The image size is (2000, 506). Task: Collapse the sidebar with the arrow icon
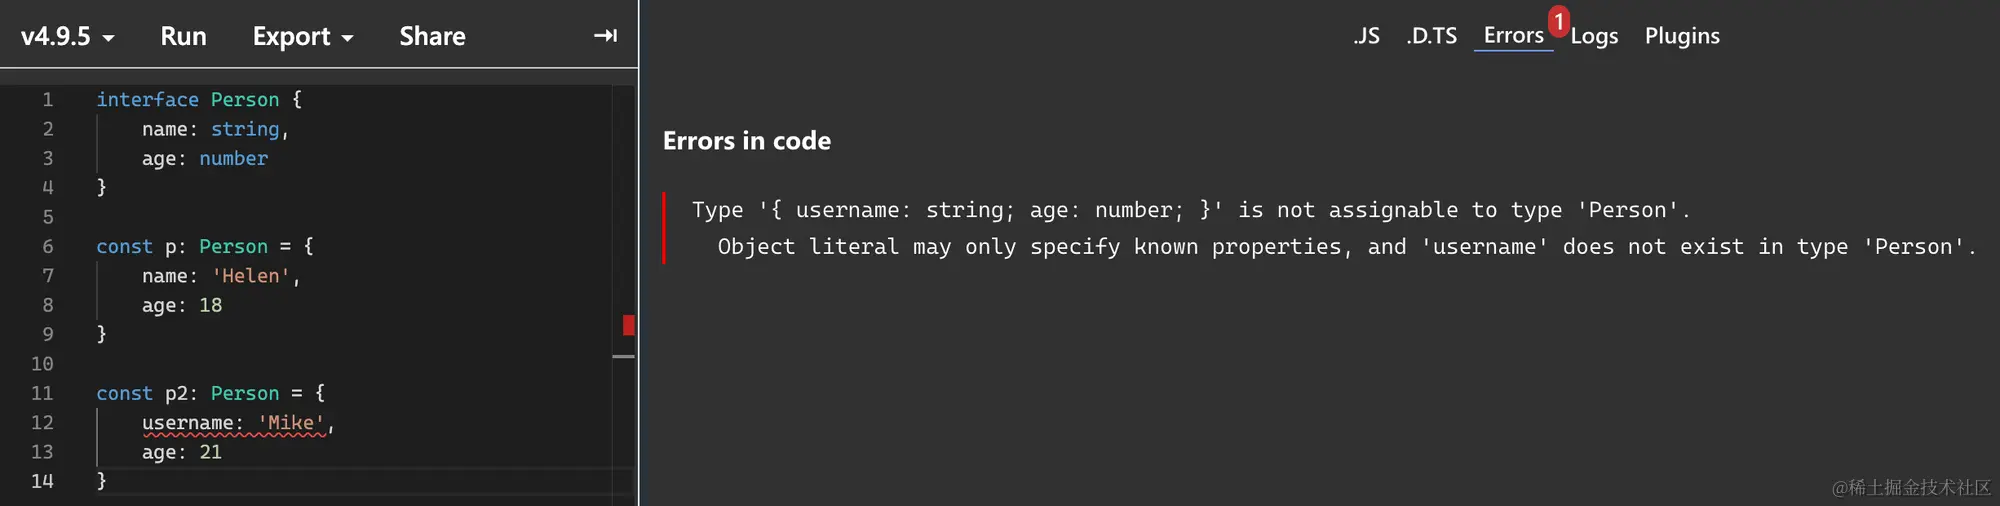(x=605, y=36)
